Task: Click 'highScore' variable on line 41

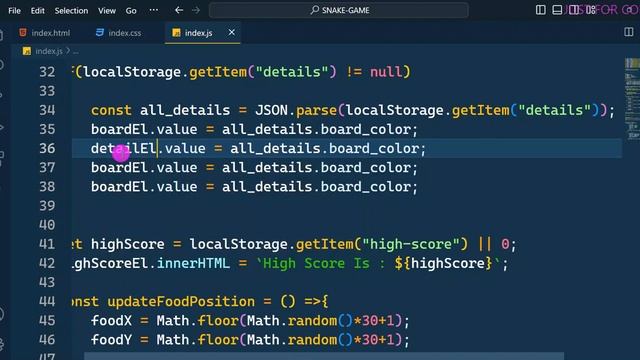Action: click(x=128, y=244)
